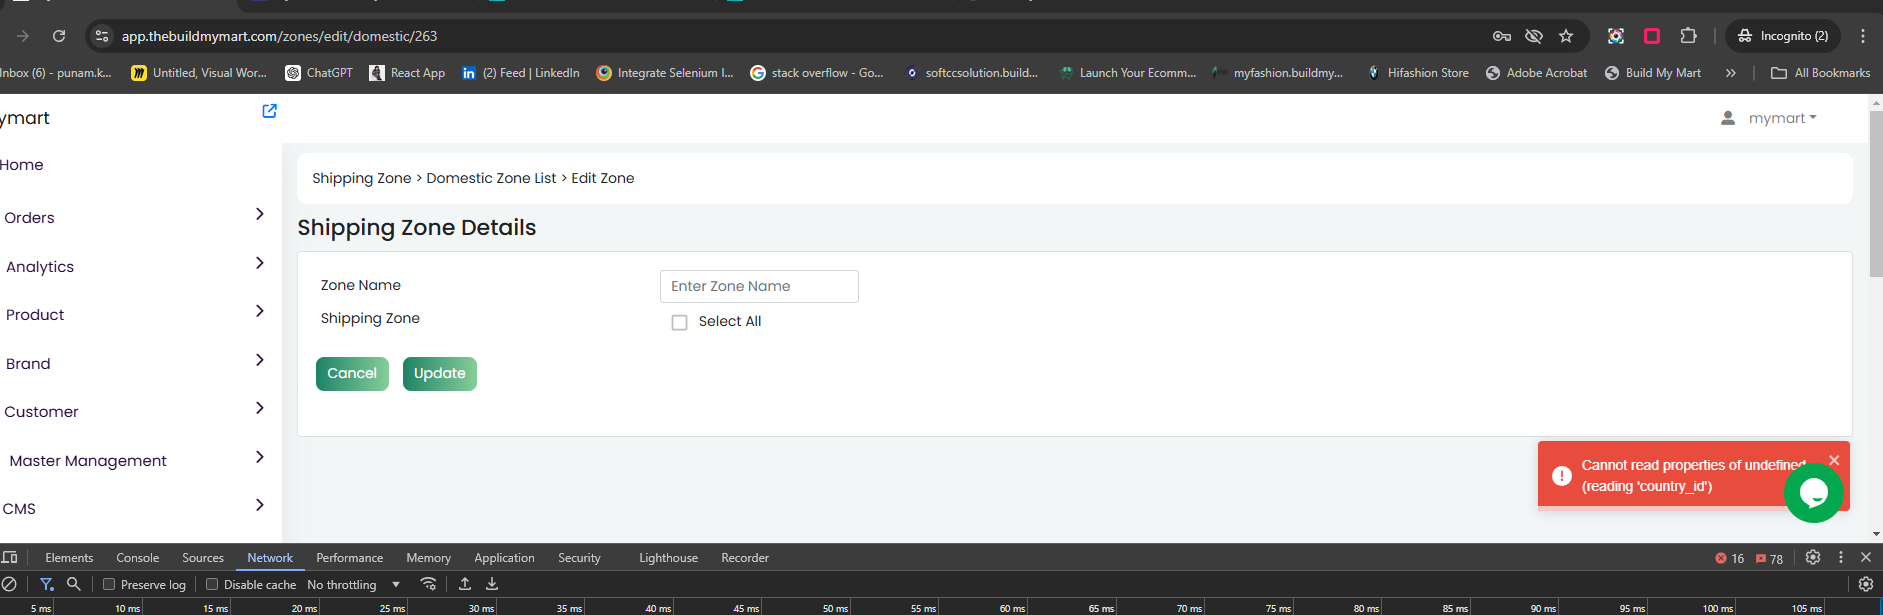
Task: Click the 16 errors counter in DevTools
Action: 1730,558
